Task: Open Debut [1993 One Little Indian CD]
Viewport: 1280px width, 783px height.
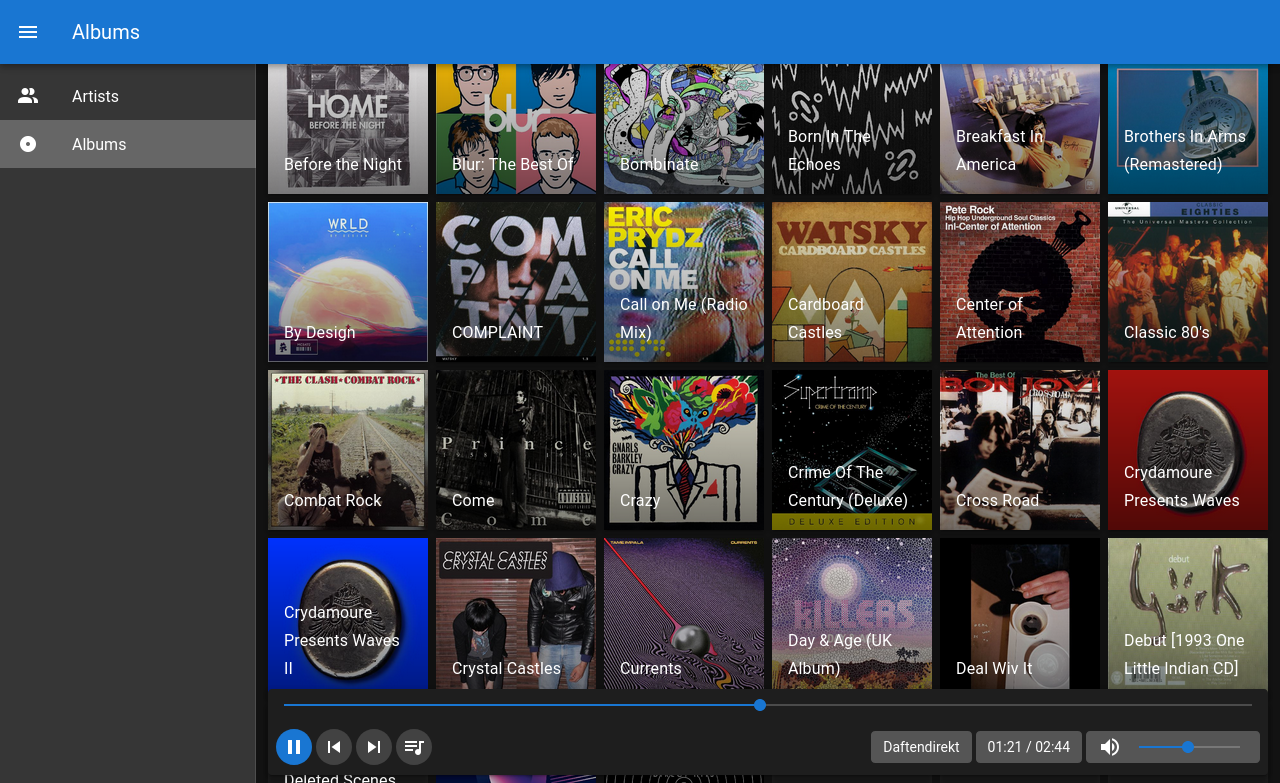Action: pyautogui.click(x=1188, y=614)
